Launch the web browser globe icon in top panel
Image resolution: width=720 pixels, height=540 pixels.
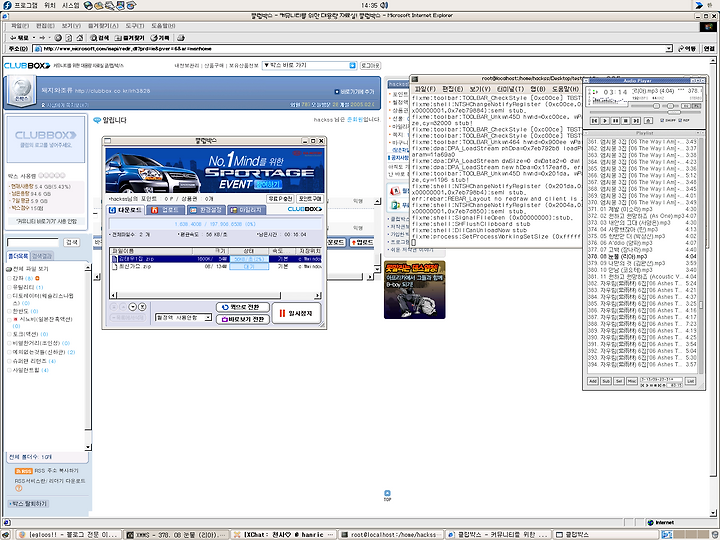[88, 6]
